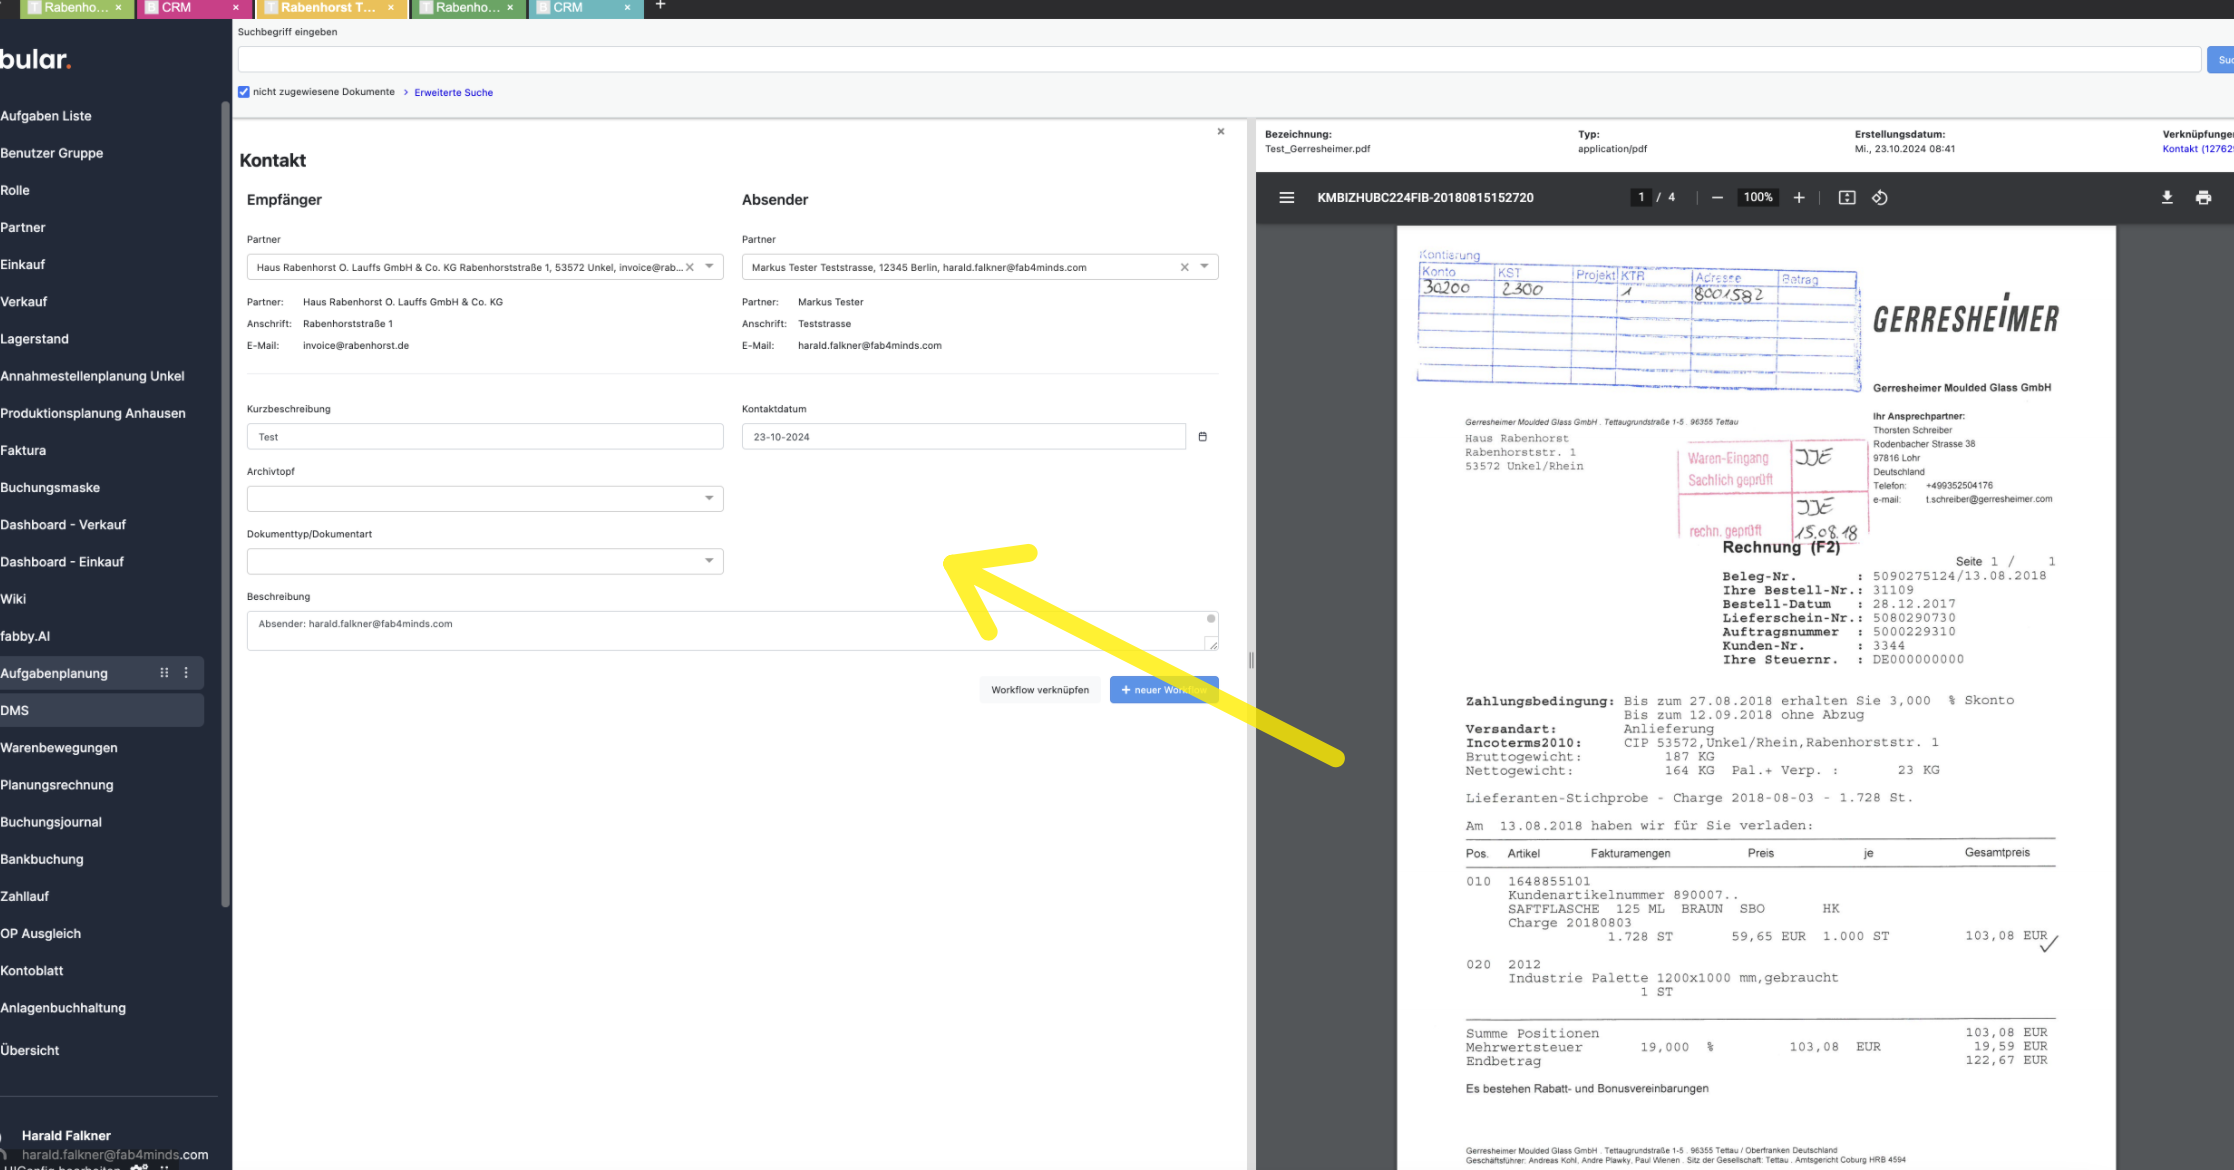This screenshot has width=2234, height=1170.
Task: Open the Absender partner dropdown arrow
Action: point(1204,267)
